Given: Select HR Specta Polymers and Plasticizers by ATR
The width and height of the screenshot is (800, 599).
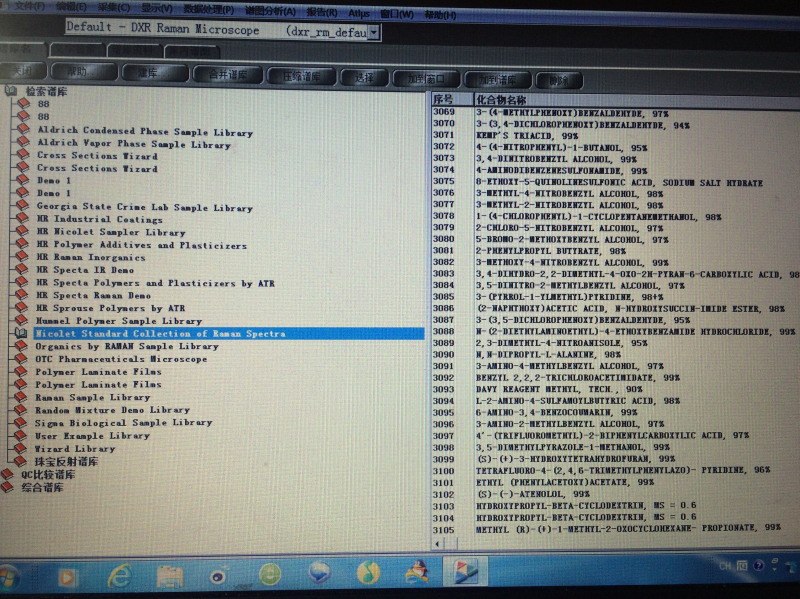Looking at the screenshot, I should pyautogui.click(x=155, y=282).
